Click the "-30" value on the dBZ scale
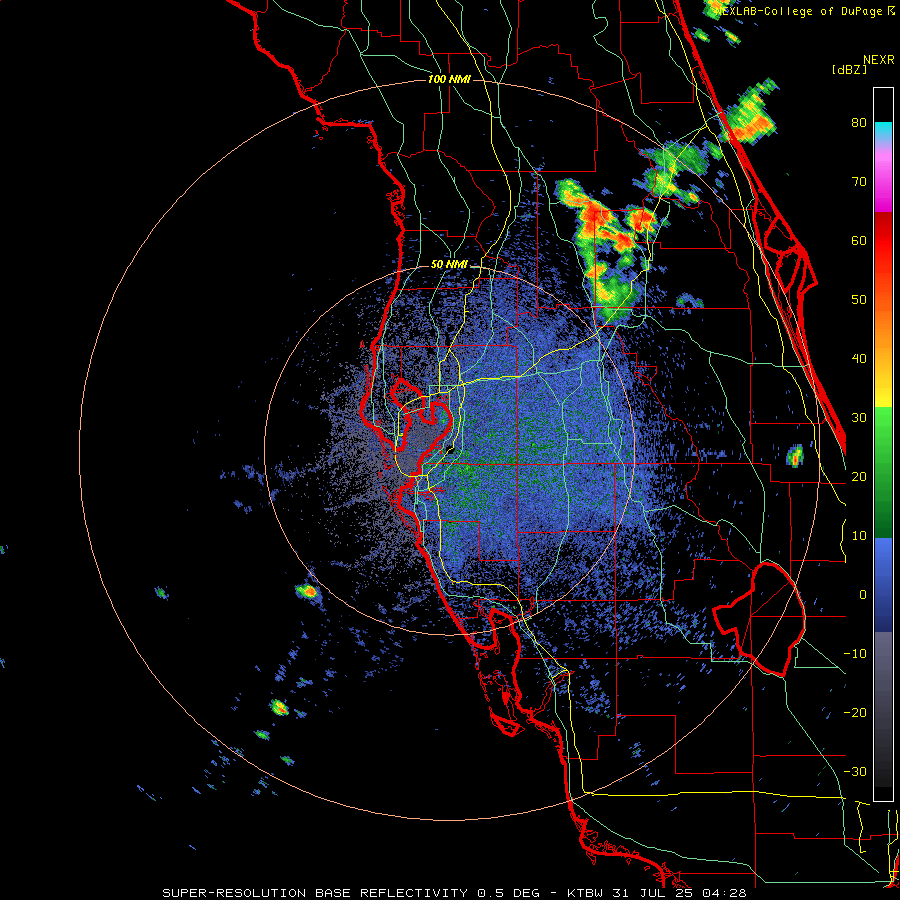 click(x=855, y=771)
